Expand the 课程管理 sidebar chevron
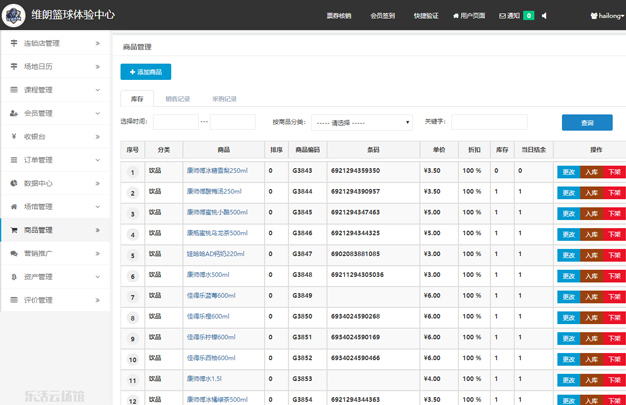 coord(97,90)
